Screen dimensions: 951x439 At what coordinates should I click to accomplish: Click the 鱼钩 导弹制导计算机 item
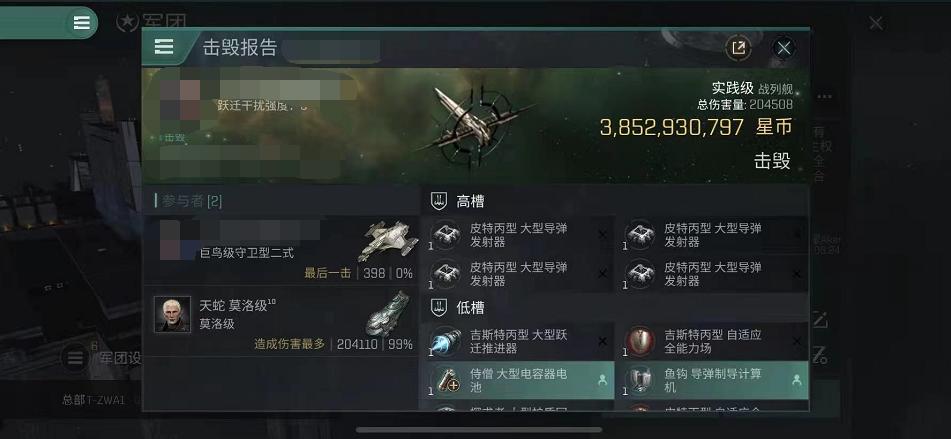click(712, 380)
